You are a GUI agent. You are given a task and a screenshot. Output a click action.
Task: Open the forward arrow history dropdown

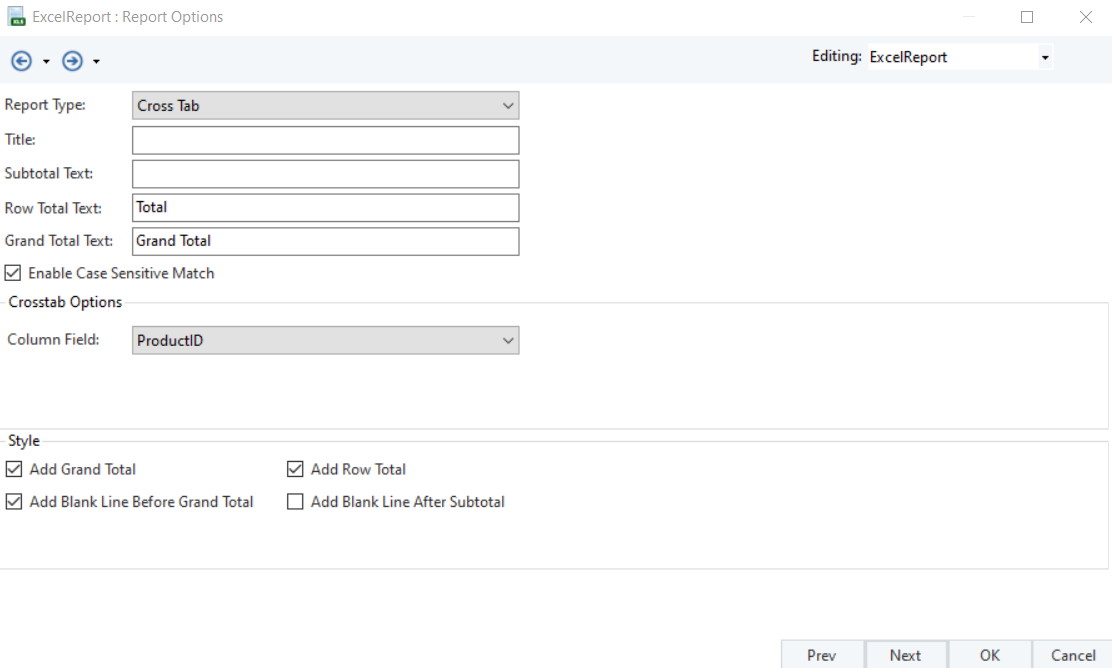(x=96, y=62)
